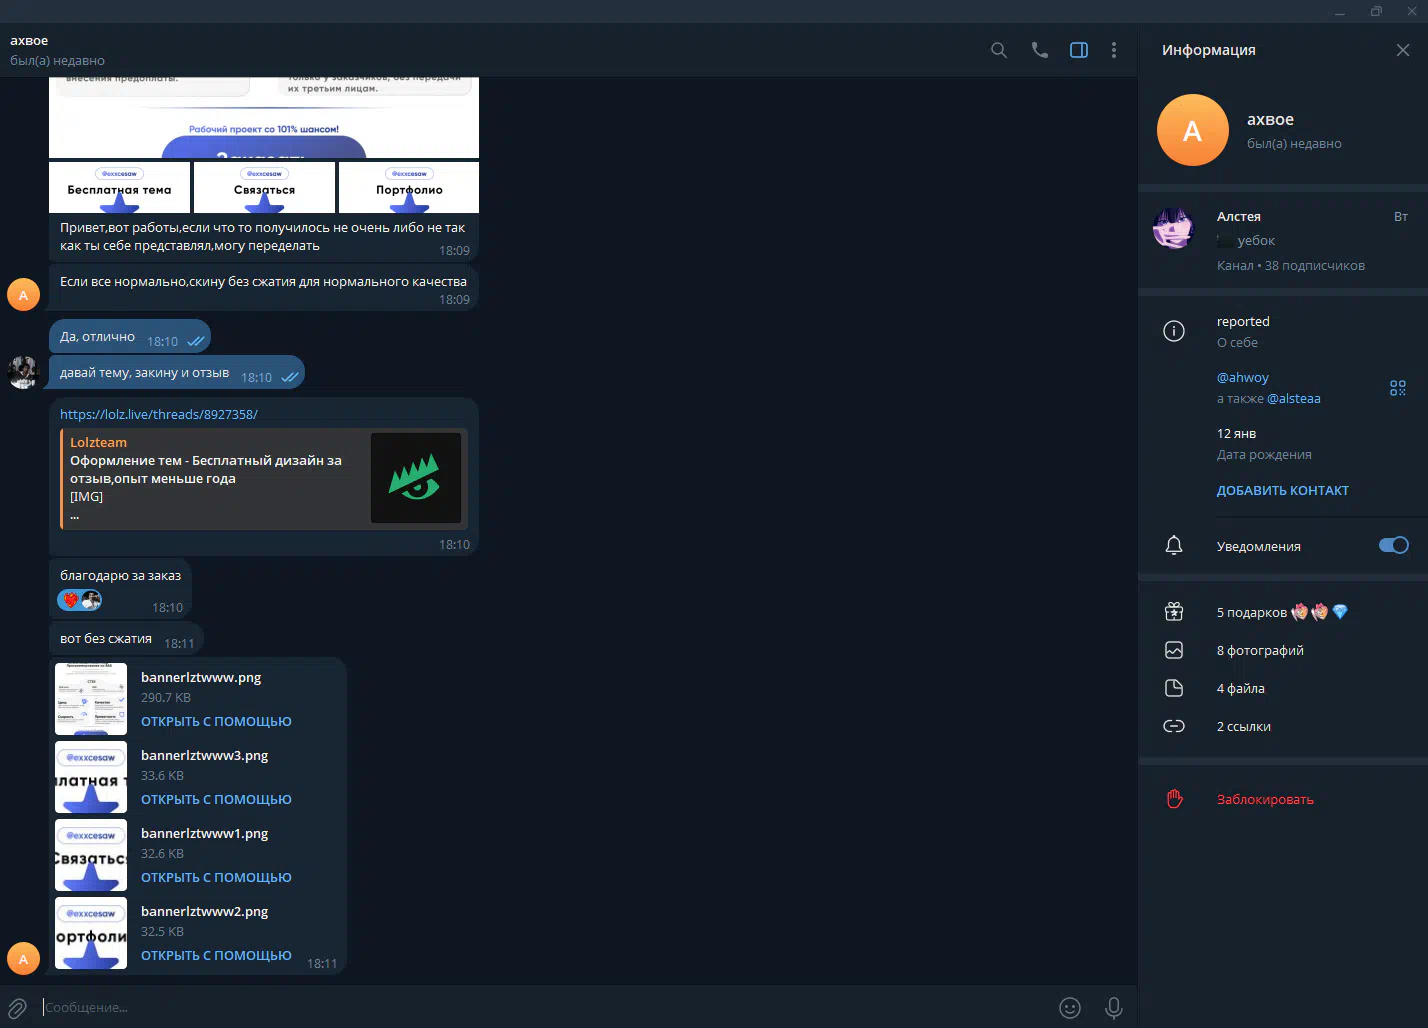Click bannerlztwww2.png file thumbnail
This screenshot has width=1428, height=1028.
click(91, 933)
